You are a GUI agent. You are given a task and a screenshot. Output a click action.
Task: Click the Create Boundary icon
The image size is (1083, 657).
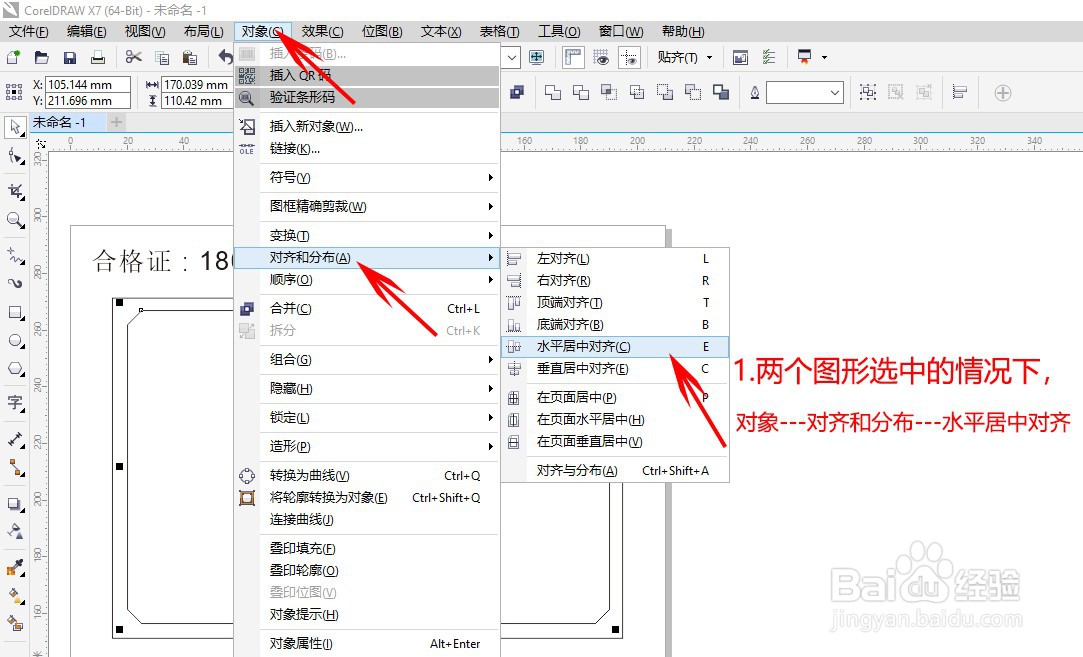(x=721, y=92)
